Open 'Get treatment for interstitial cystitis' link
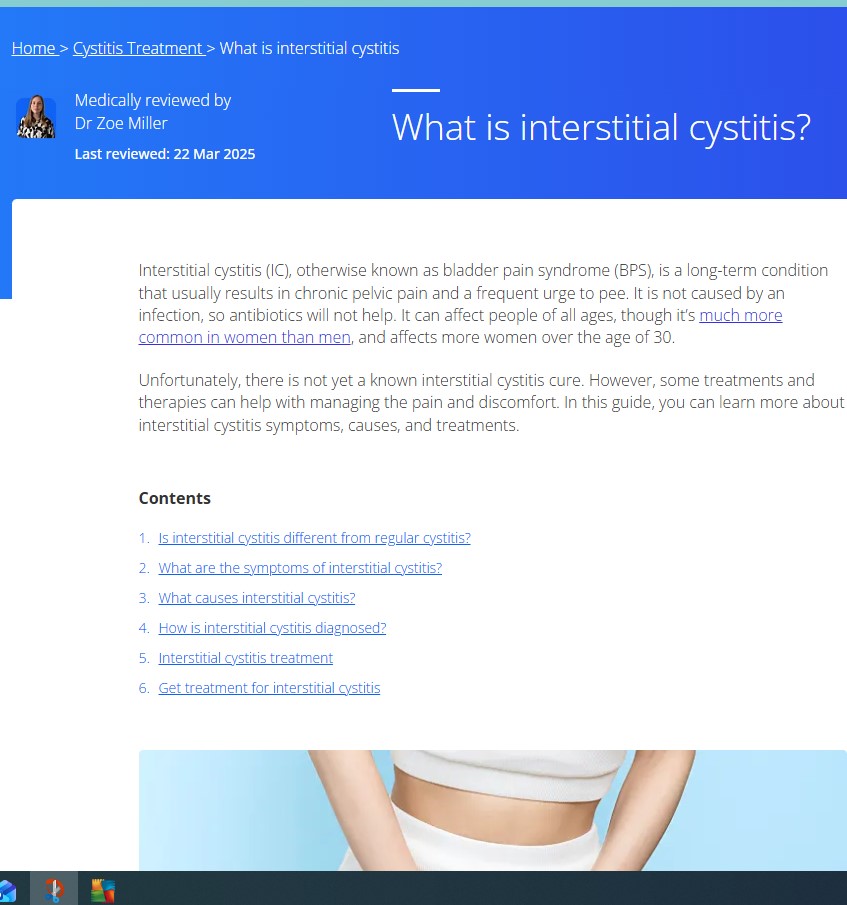The height and width of the screenshot is (905, 847). (x=269, y=688)
